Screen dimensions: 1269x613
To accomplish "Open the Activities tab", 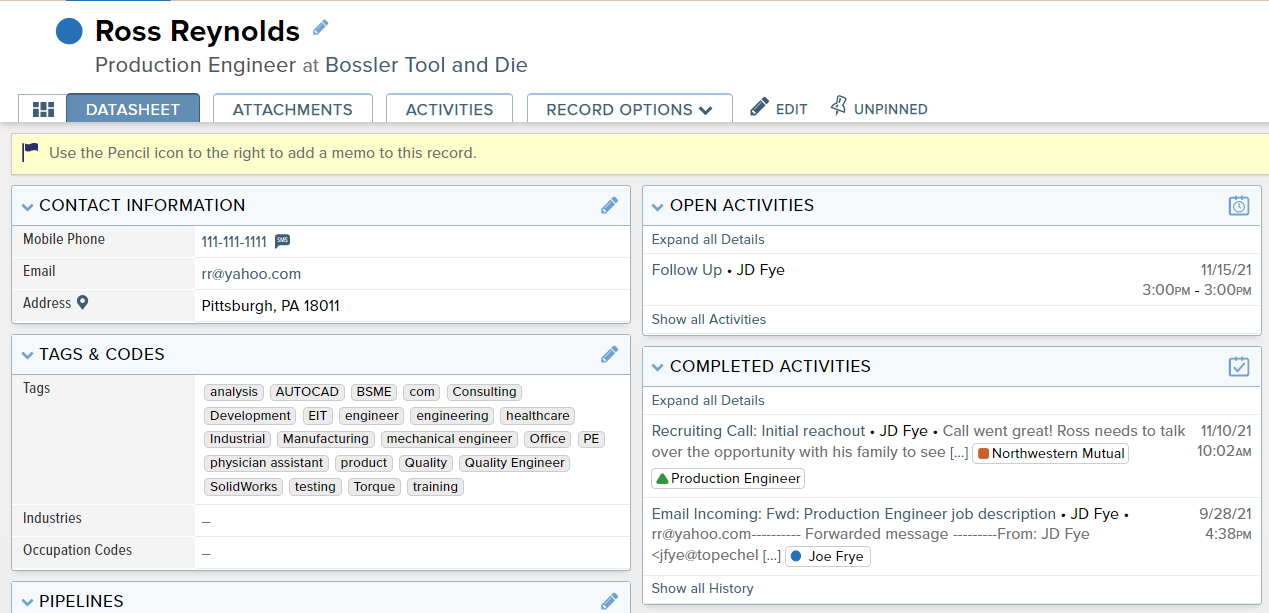I will click(x=449, y=109).
